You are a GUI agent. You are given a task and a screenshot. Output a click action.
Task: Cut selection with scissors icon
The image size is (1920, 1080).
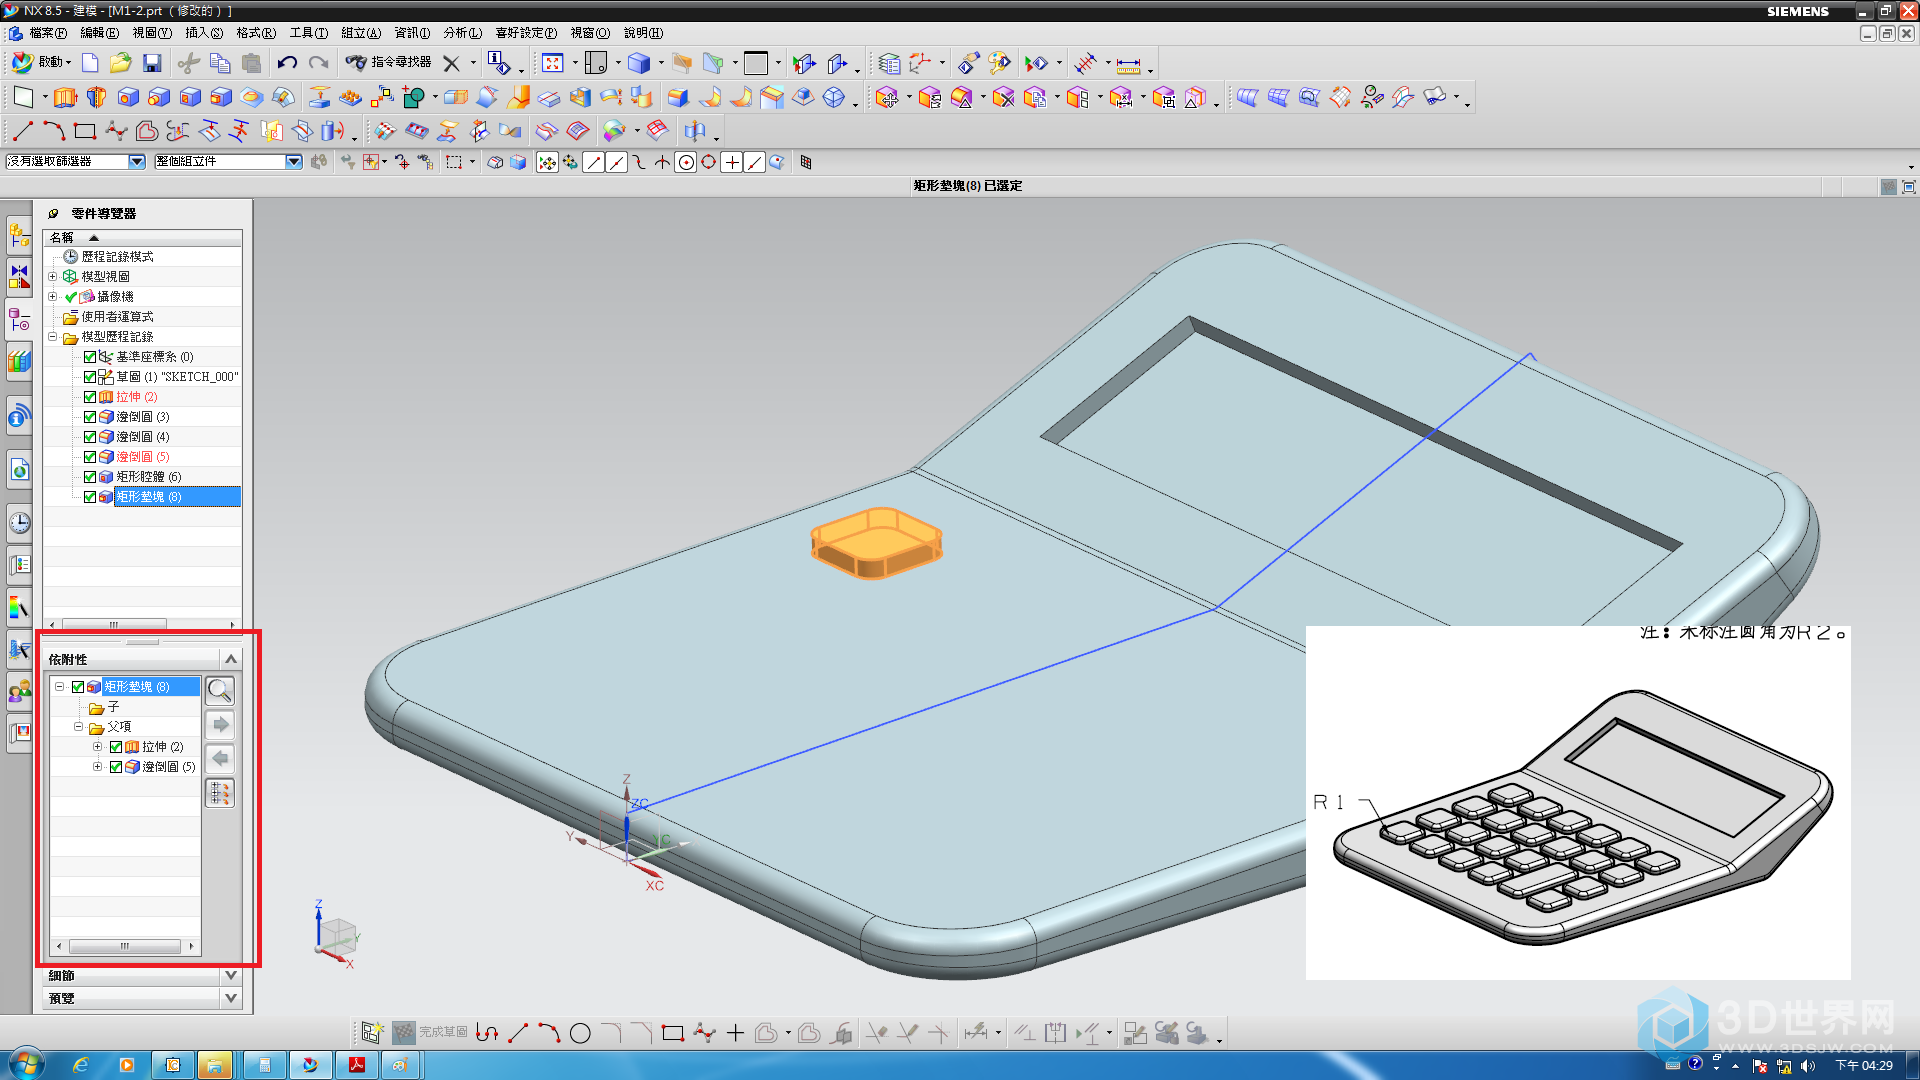188,63
